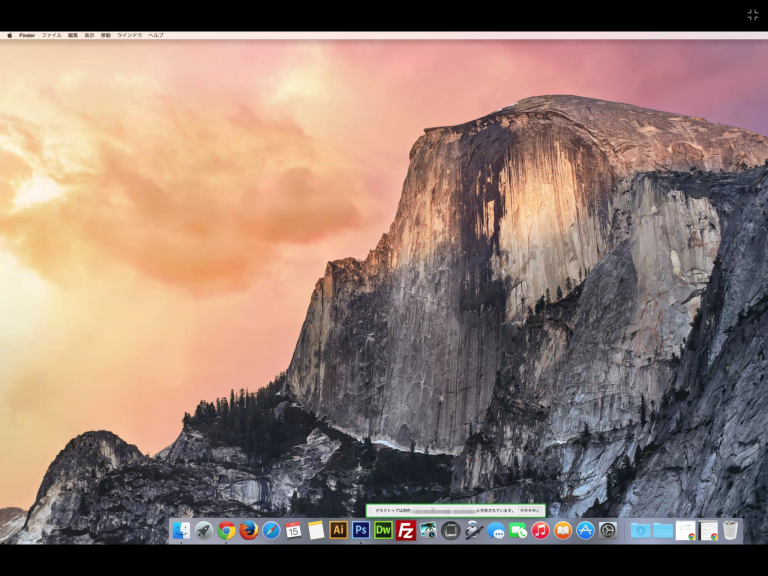
Task: Launch Automator robot icon in Dock
Action: pos(473,530)
